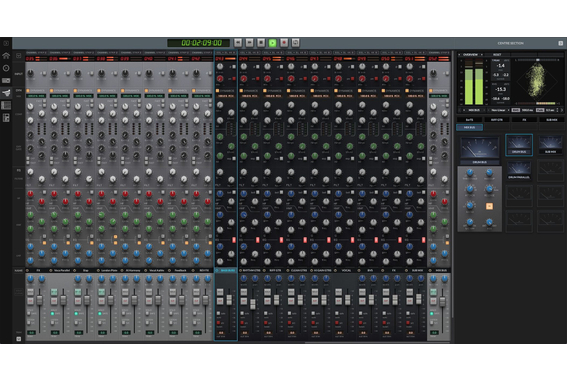Click the circular plug-in icon in sidebar
Screen dimensions: 567x380
tap(6, 68)
